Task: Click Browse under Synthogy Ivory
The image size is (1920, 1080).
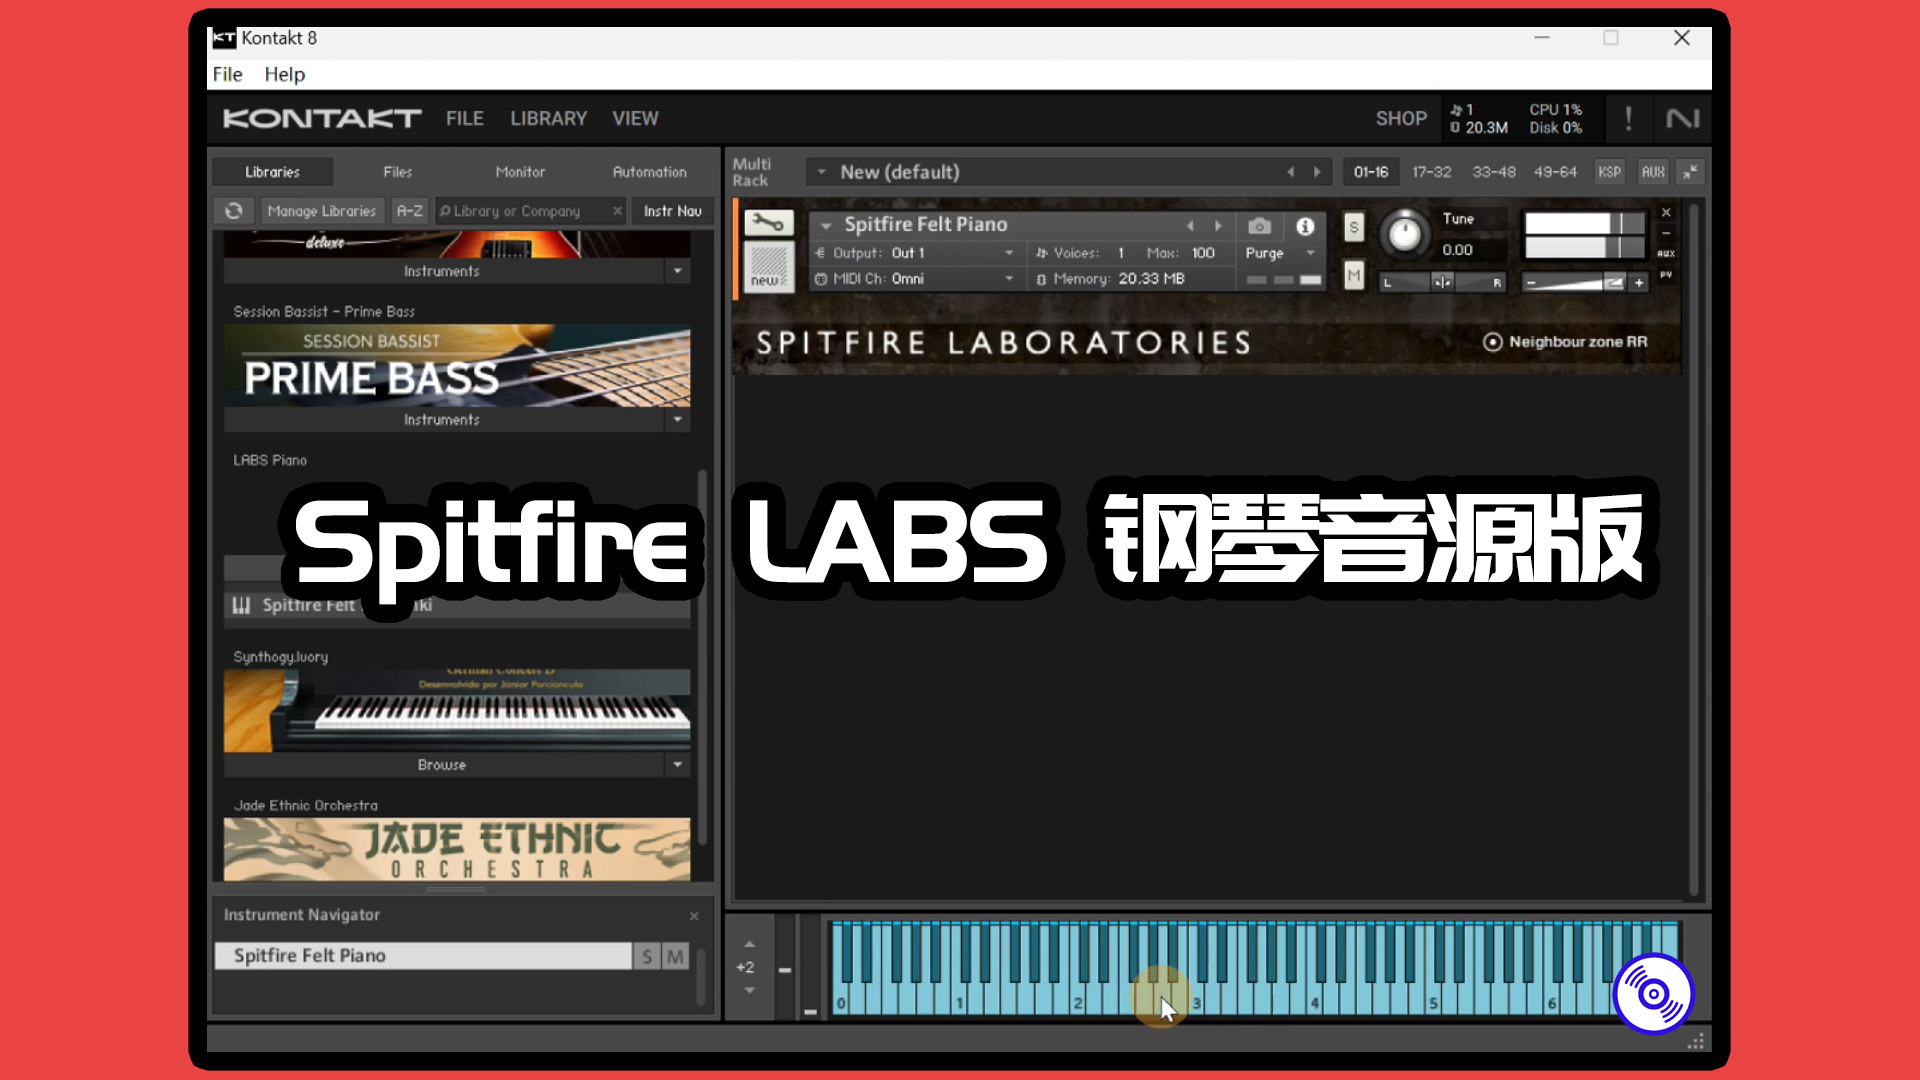Action: [442, 765]
